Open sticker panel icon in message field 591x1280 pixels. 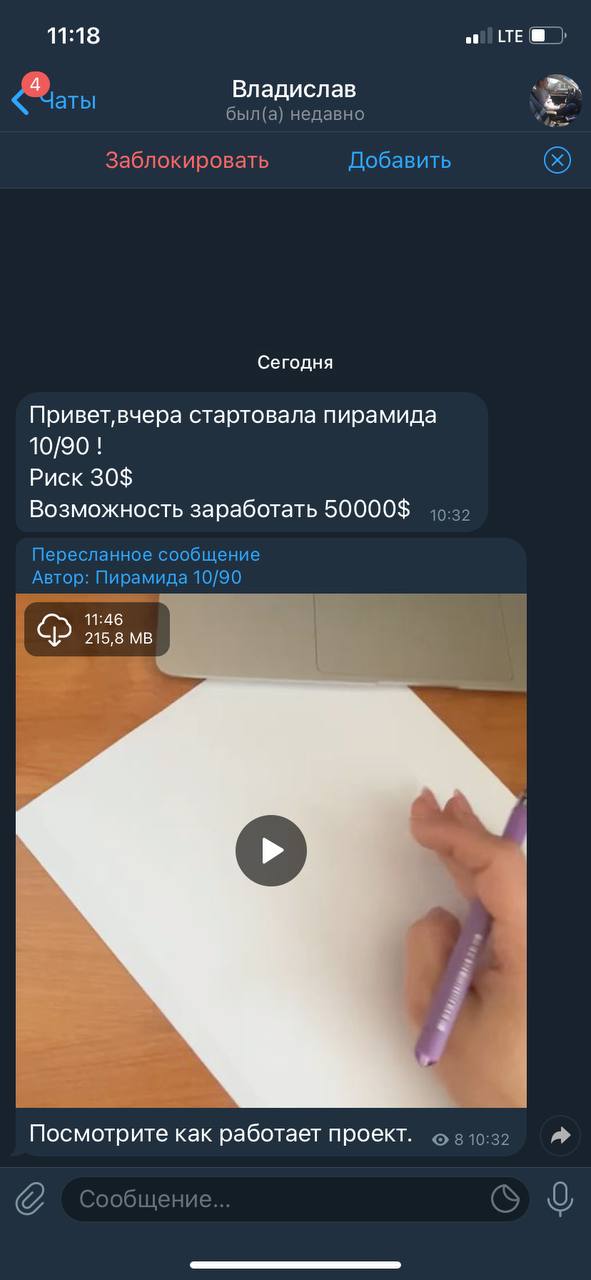[505, 1198]
